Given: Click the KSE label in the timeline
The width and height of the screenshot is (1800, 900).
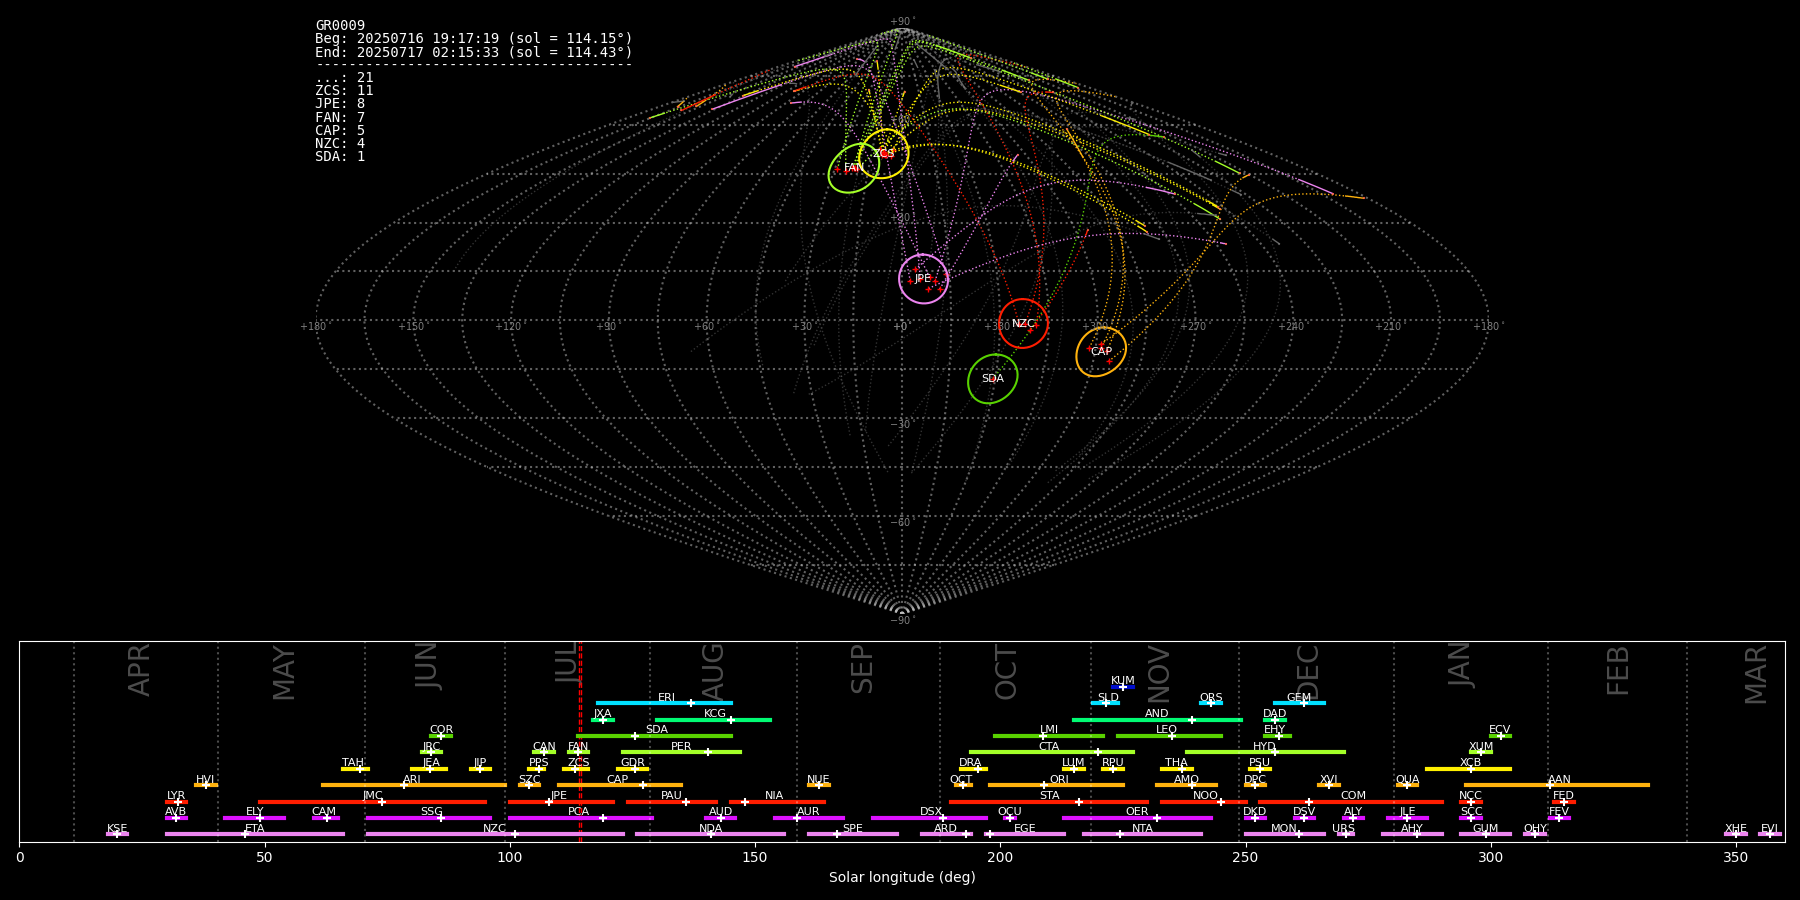Looking at the screenshot, I should tap(117, 829).
